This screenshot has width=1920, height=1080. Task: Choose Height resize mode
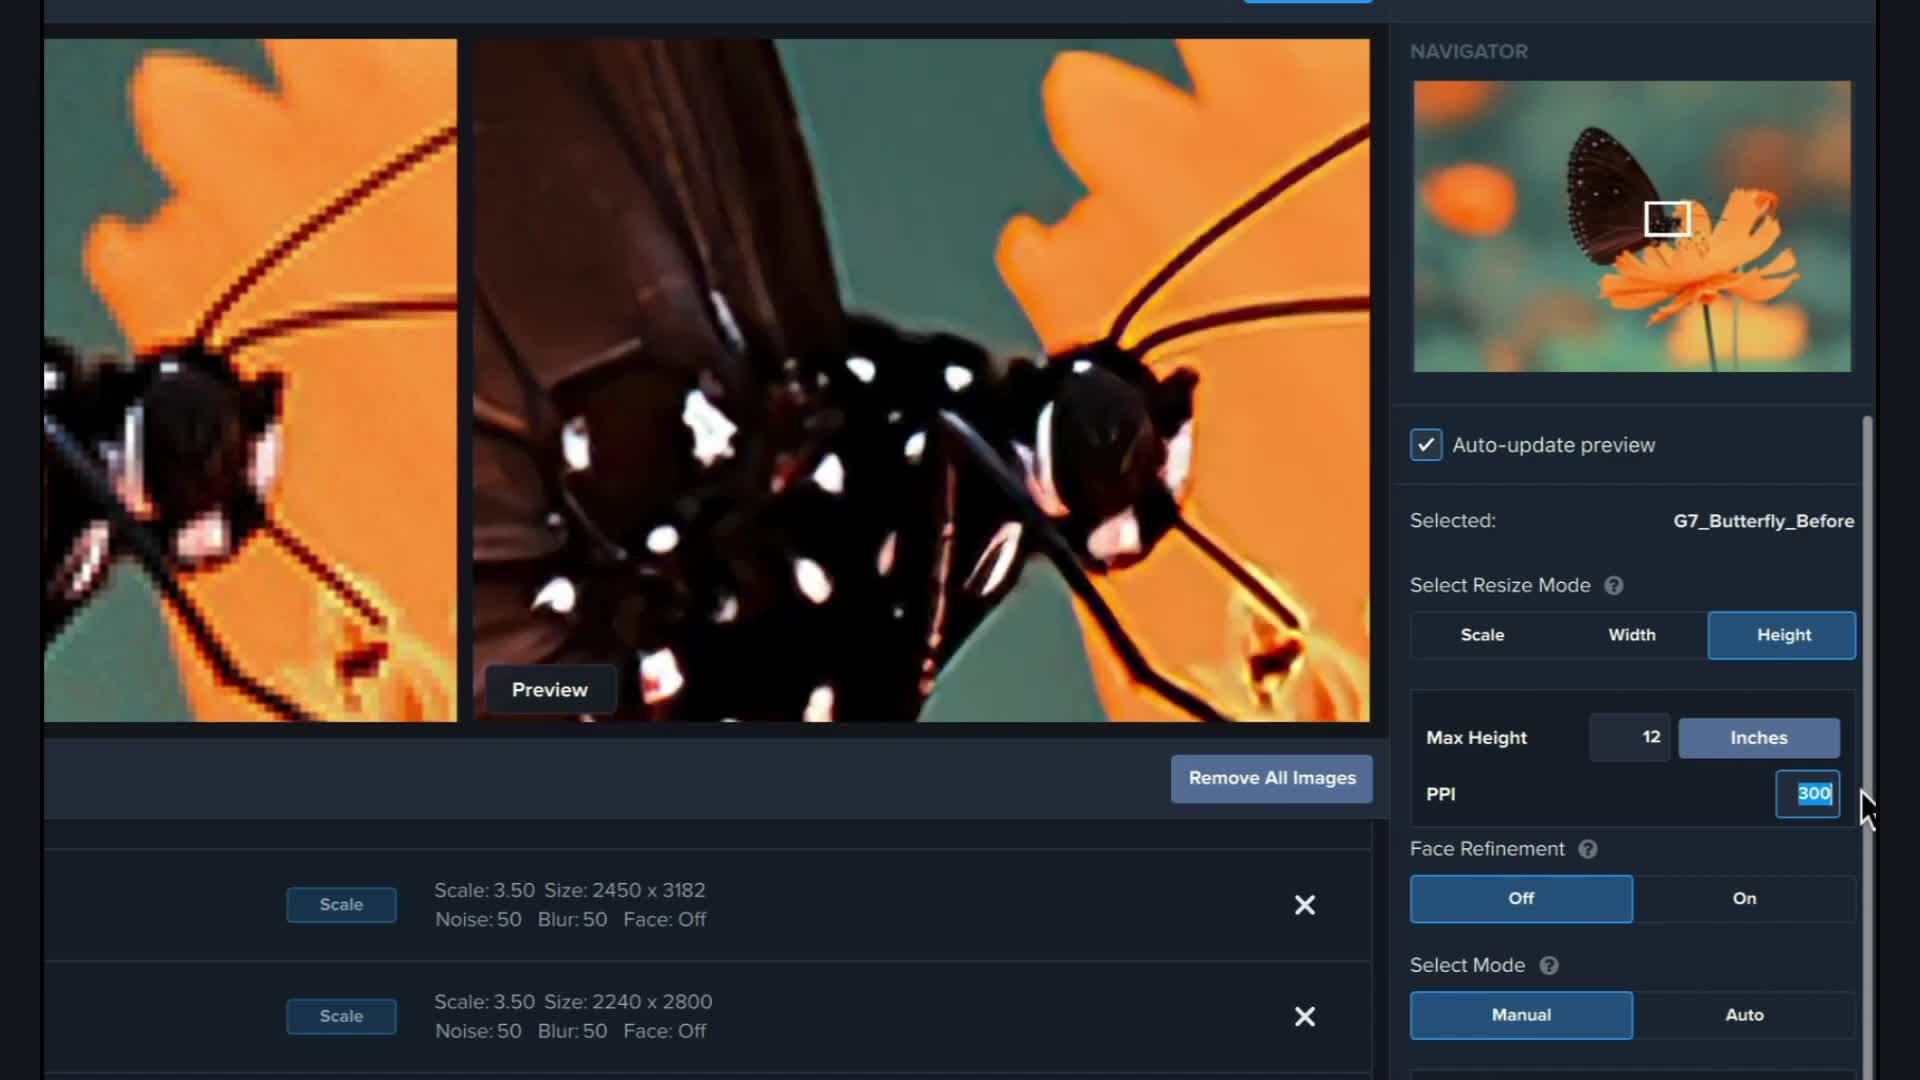1782,636
